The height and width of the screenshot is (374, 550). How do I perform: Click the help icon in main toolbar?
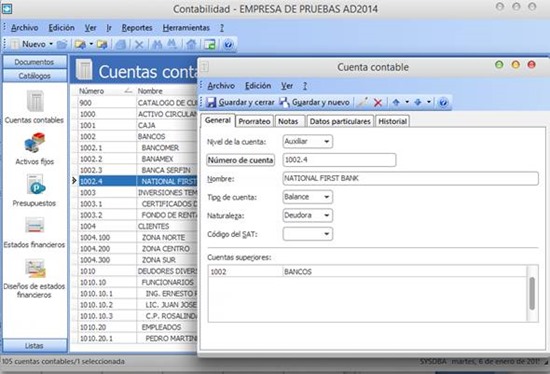pyautogui.click(x=228, y=45)
